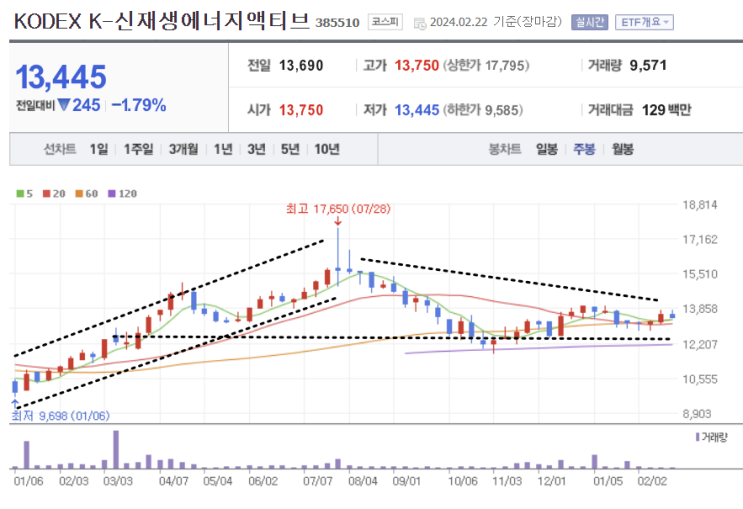Switch to 월봉 candle chart
Screen dimensions: 743x509
click(x=623, y=149)
